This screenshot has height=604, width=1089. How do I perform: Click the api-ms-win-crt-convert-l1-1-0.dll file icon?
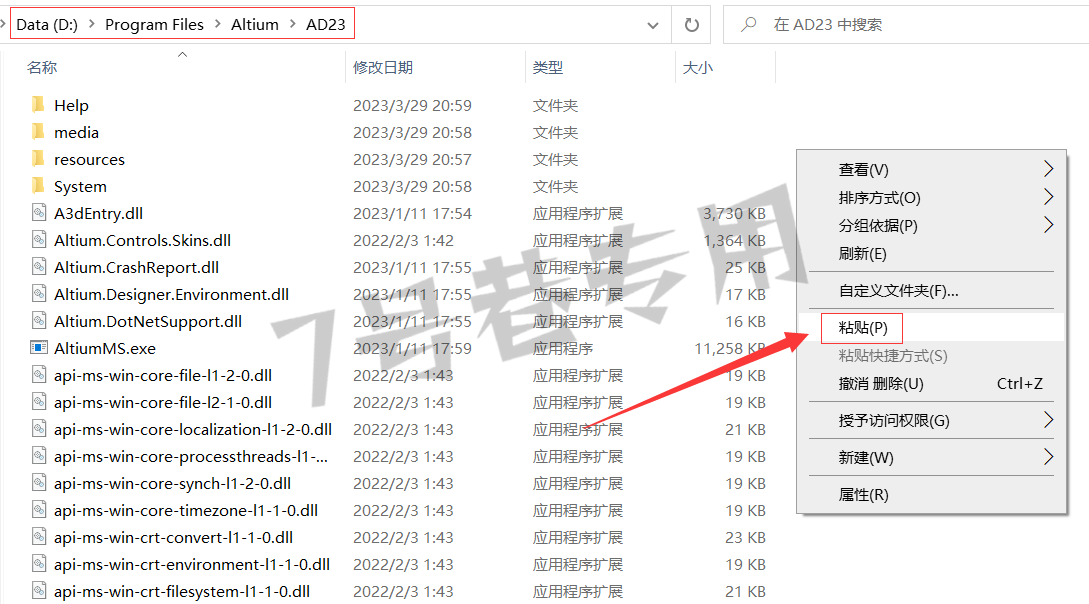point(39,537)
